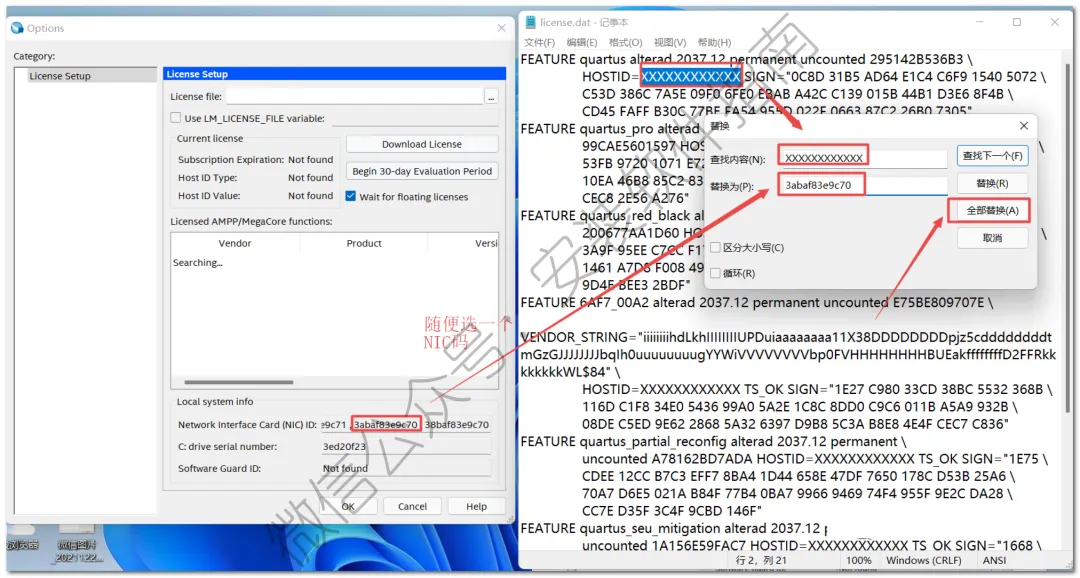Image resolution: width=1080 pixels, height=578 pixels.
Task: Click the Software Guard ID field
Action: tap(406, 468)
